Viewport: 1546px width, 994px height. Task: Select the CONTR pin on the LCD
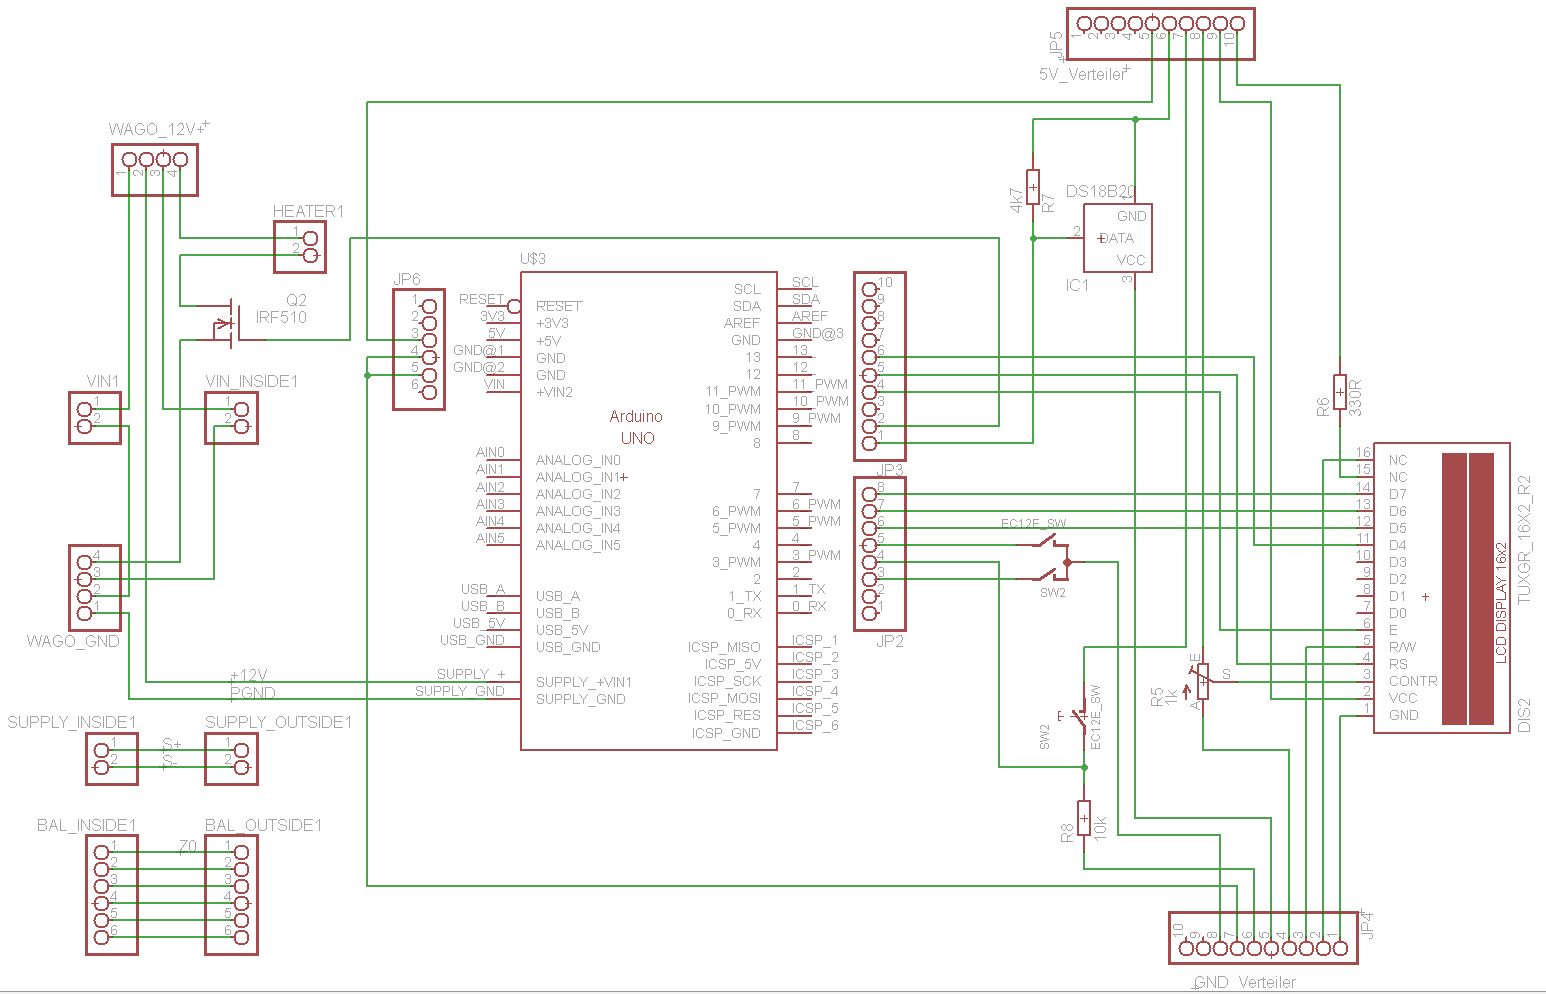pos(1412,681)
